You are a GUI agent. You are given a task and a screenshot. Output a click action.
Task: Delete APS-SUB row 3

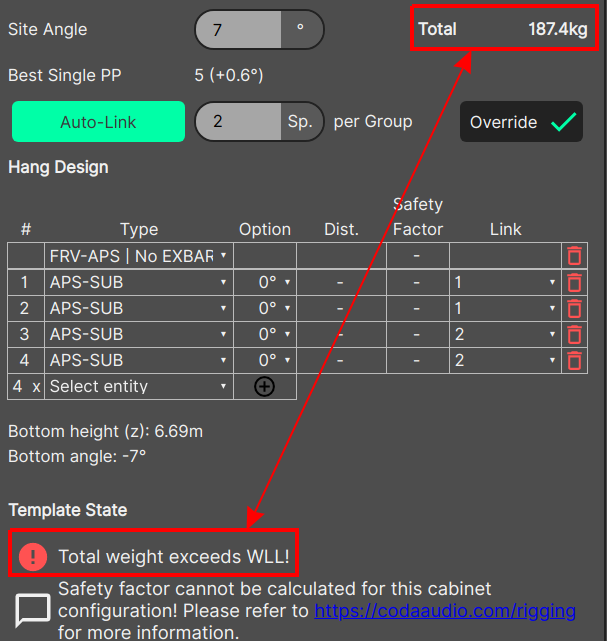(x=574, y=334)
